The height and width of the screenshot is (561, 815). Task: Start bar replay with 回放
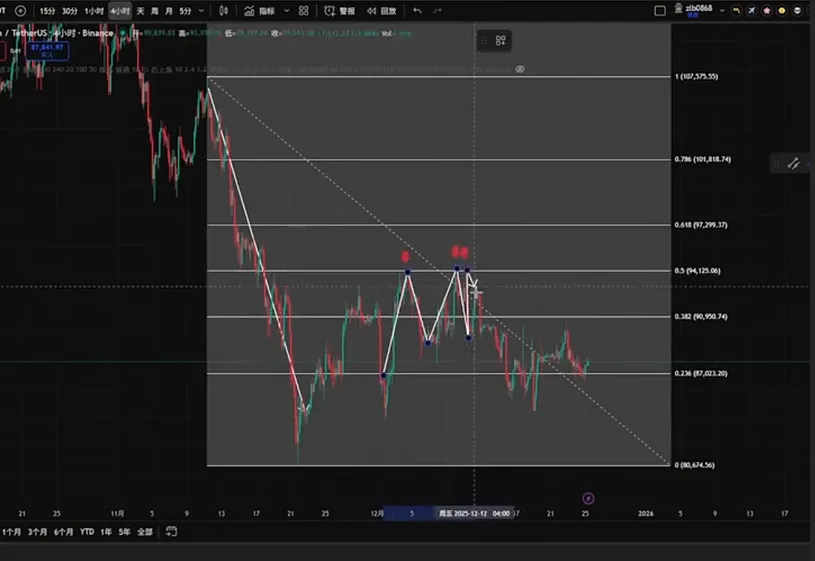[381, 10]
